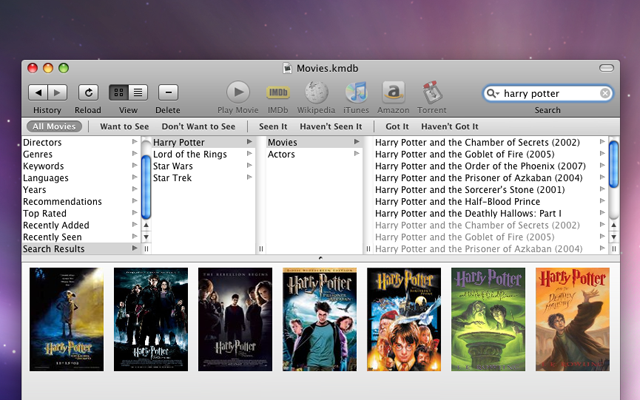Switch to list view mode
The width and height of the screenshot is (640, 400).
[x=138, y=92]
